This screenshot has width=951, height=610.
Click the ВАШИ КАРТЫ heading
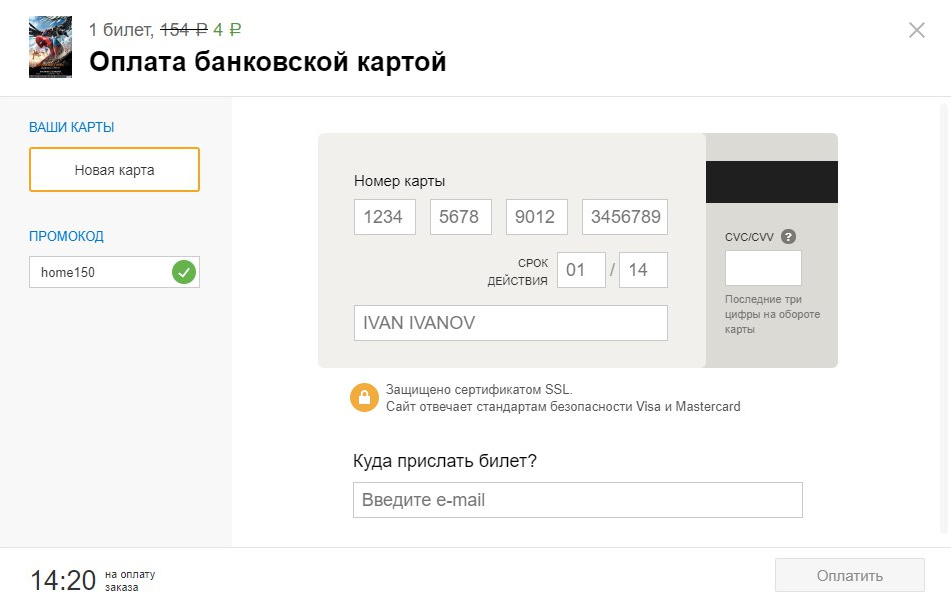click(x=72, y=127)
